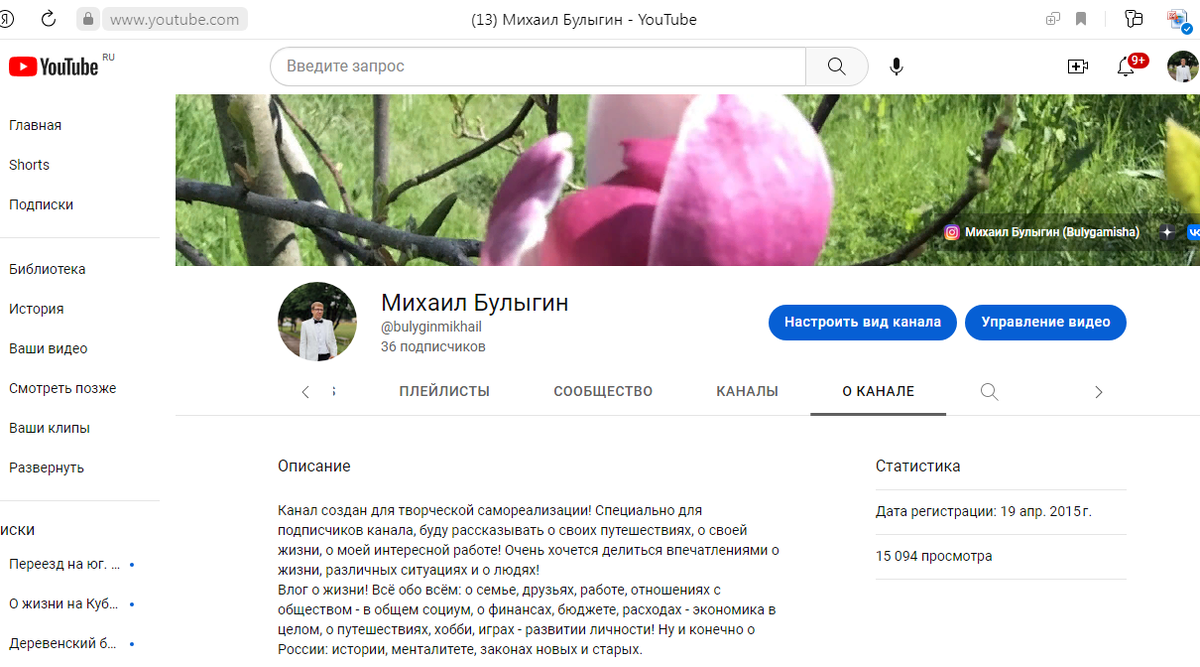Open the Instagram link on the channel banner

tap(952, 232)
